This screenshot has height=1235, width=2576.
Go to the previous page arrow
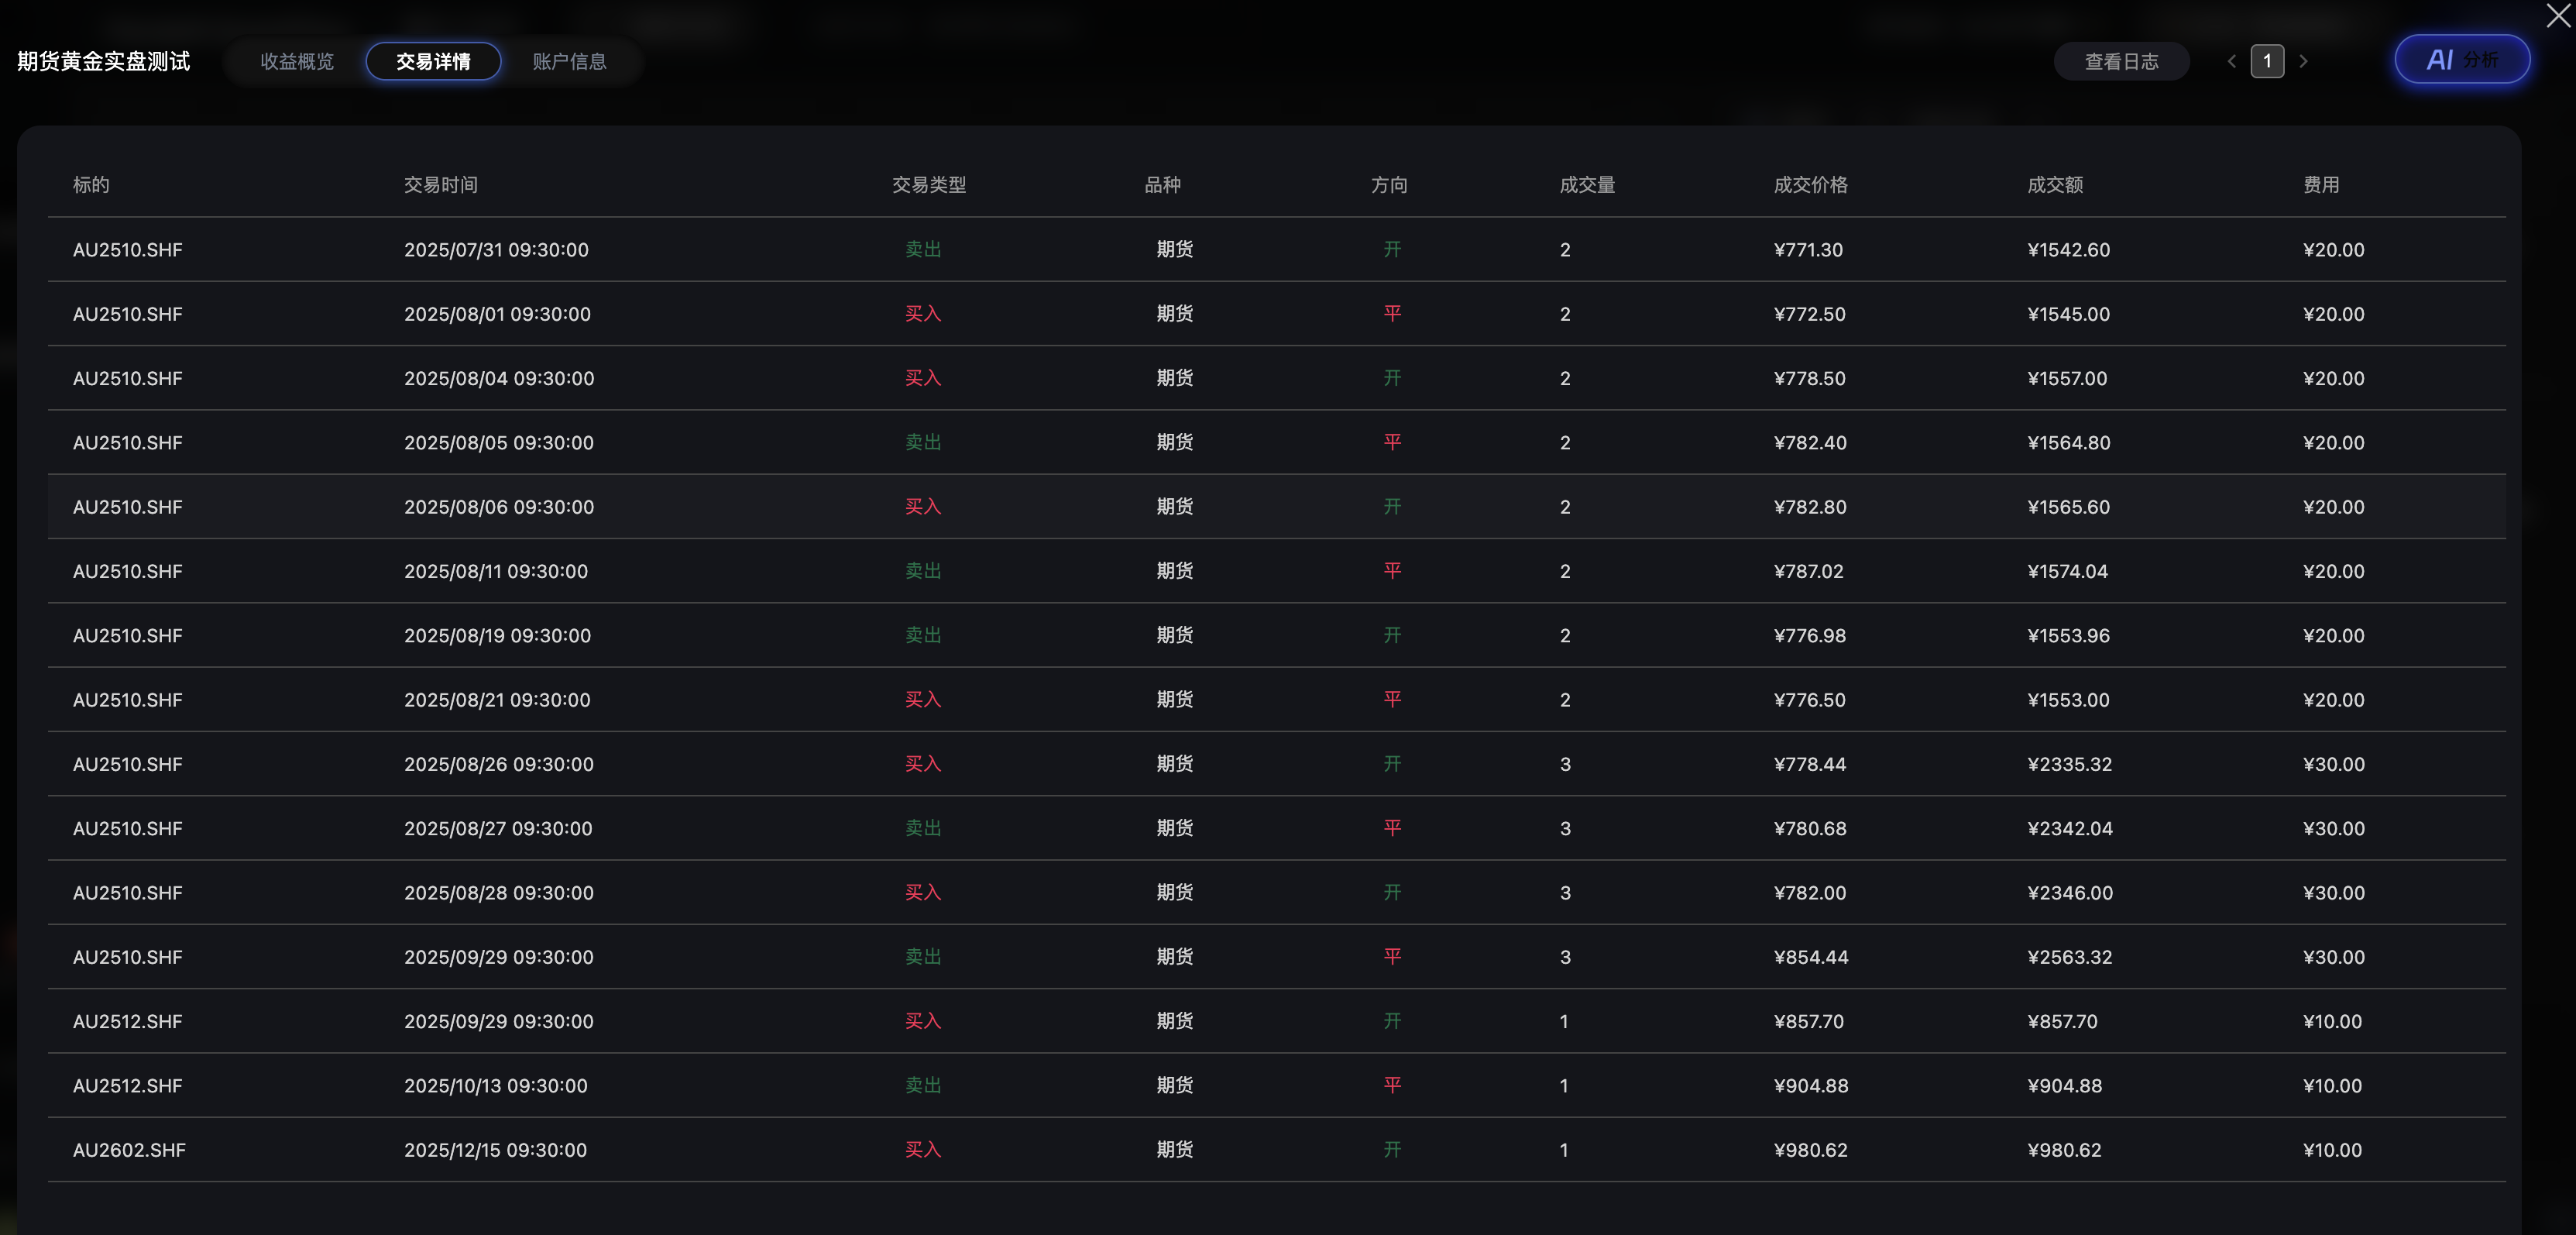(2231, 61)
